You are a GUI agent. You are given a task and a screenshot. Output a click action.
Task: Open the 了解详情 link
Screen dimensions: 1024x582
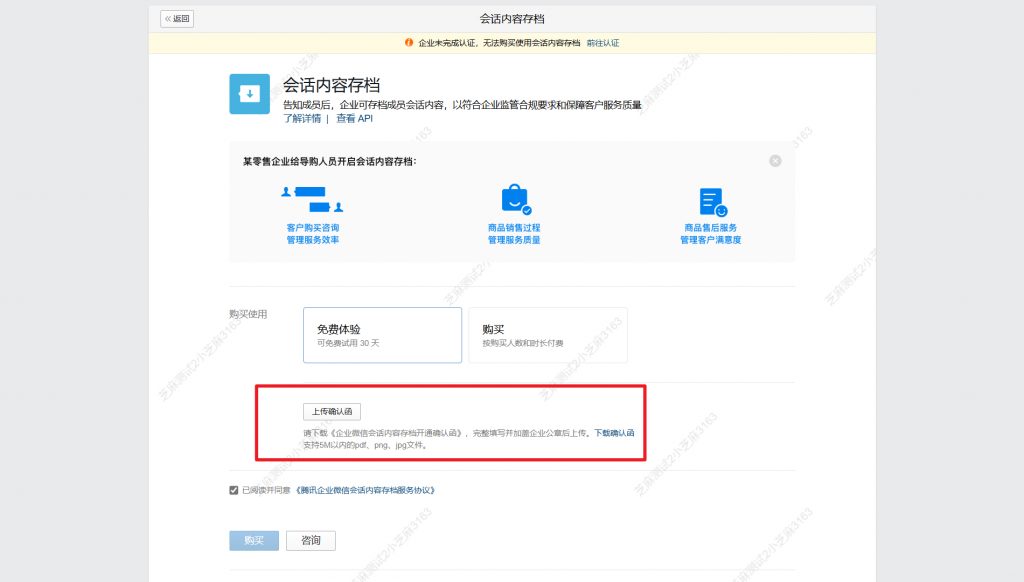tap(302, 118)
